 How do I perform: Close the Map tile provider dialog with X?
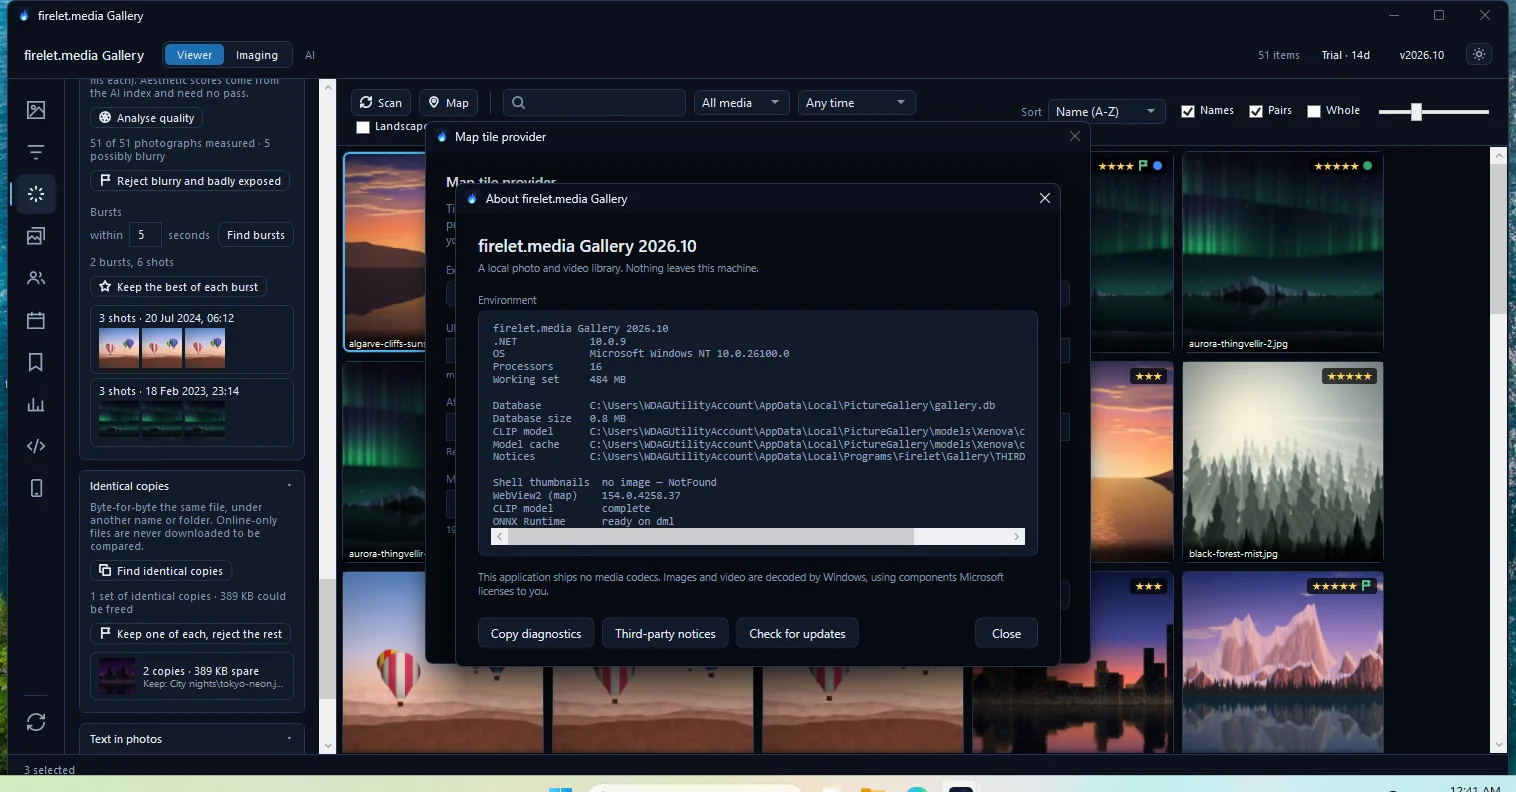[1075, 137]
